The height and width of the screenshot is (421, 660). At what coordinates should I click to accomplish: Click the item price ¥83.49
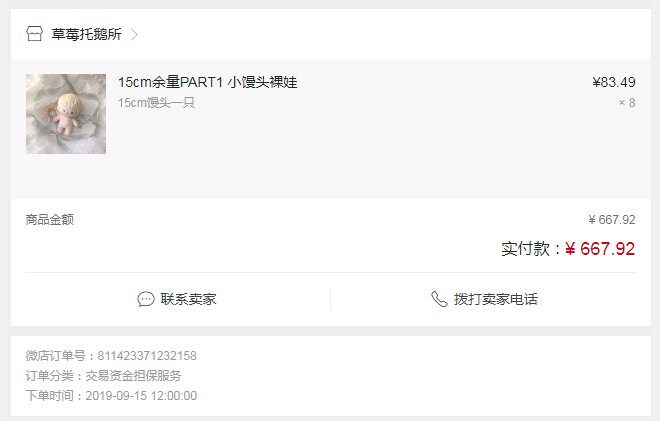pyautogui.click(x=614, y=82)
